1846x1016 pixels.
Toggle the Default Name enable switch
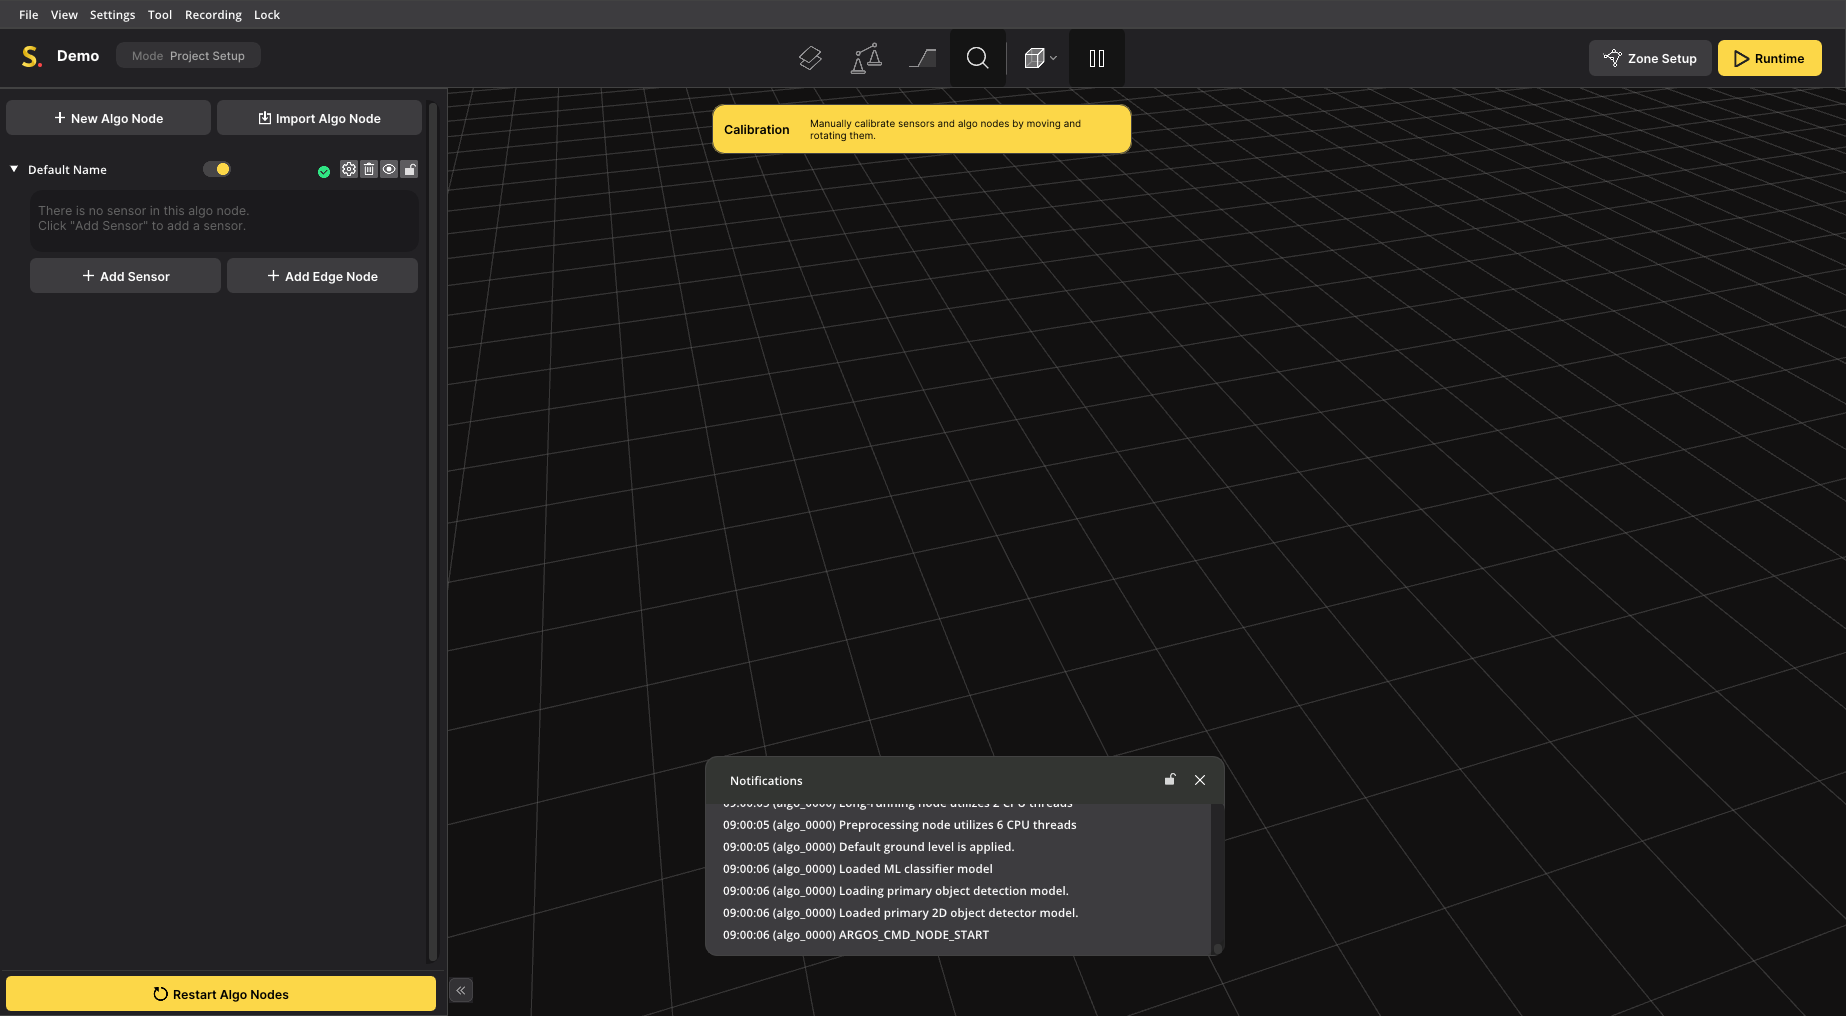point(217,169)
